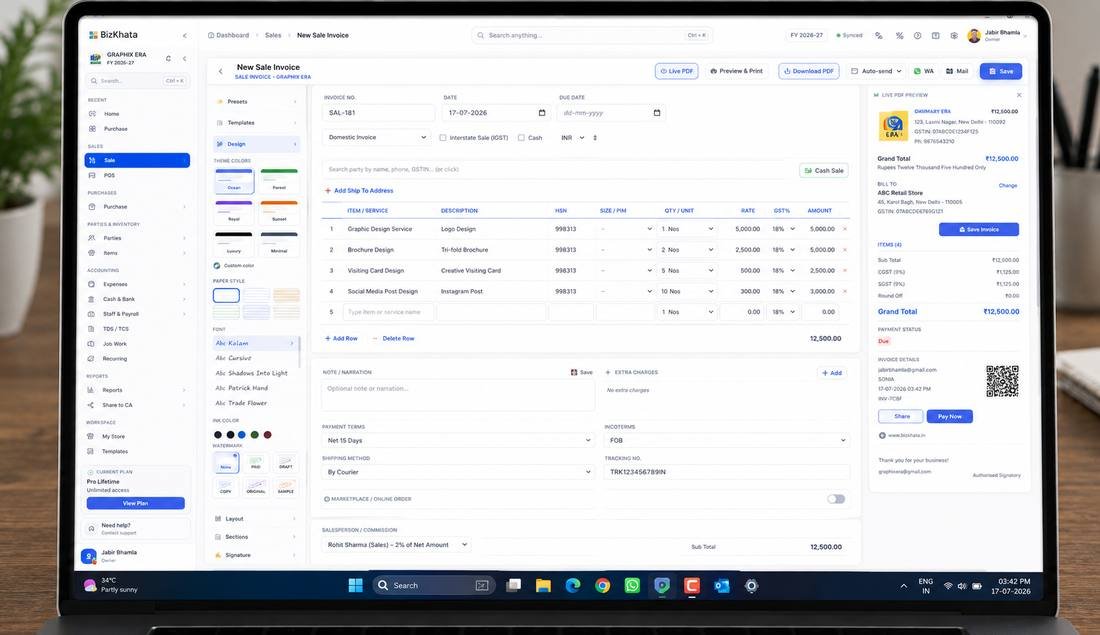Image resolution: width=1100 pixels, height=635 pixels.
Task: Select the ORIGINAL watermark option
Action: [x=256, y=487]
